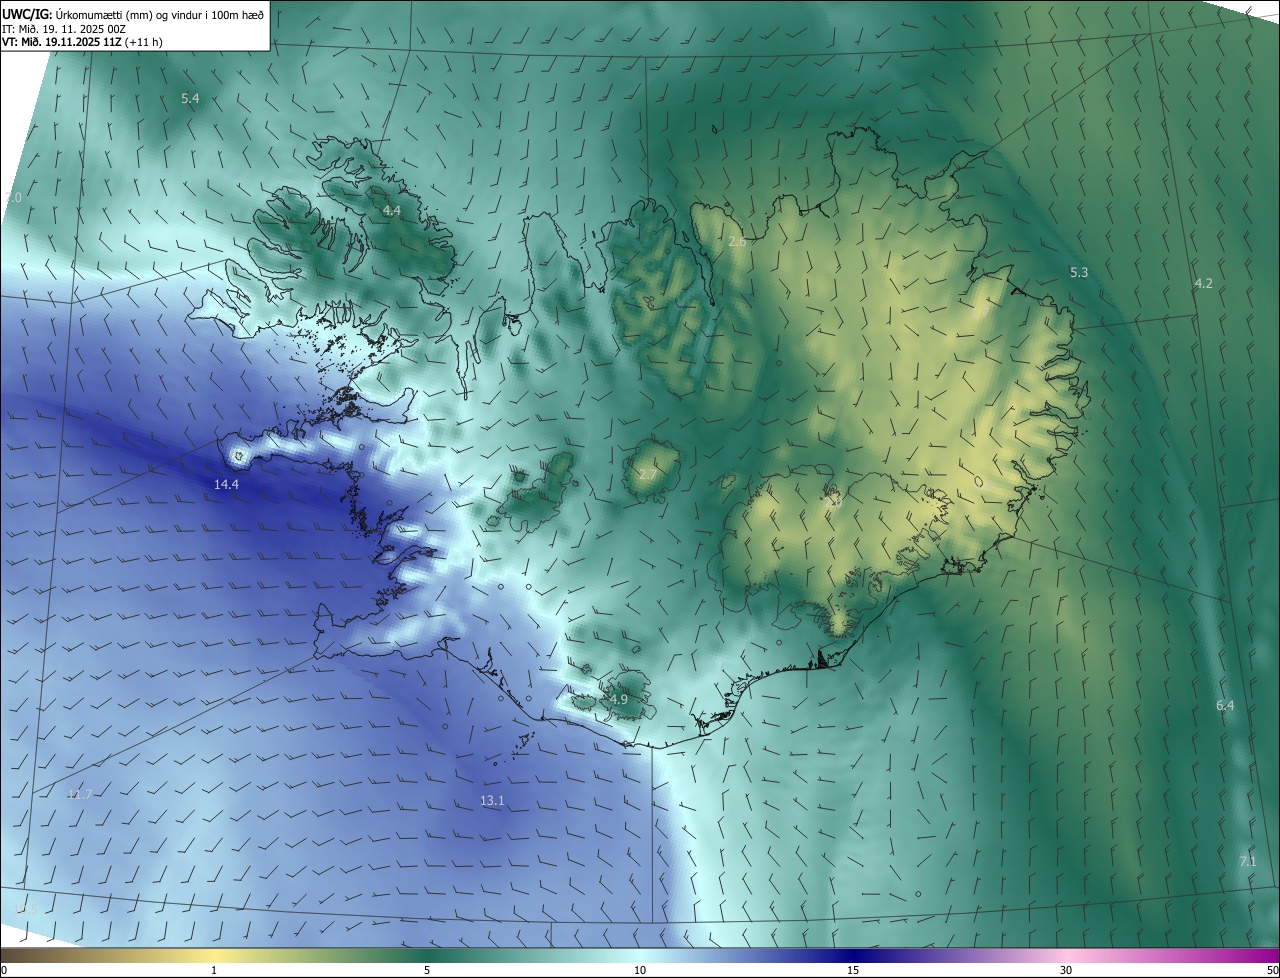The width and height of the screenshot is (1280, 978).
Task: Click the 5.4 value label on the map
Action: pos(190,99)
